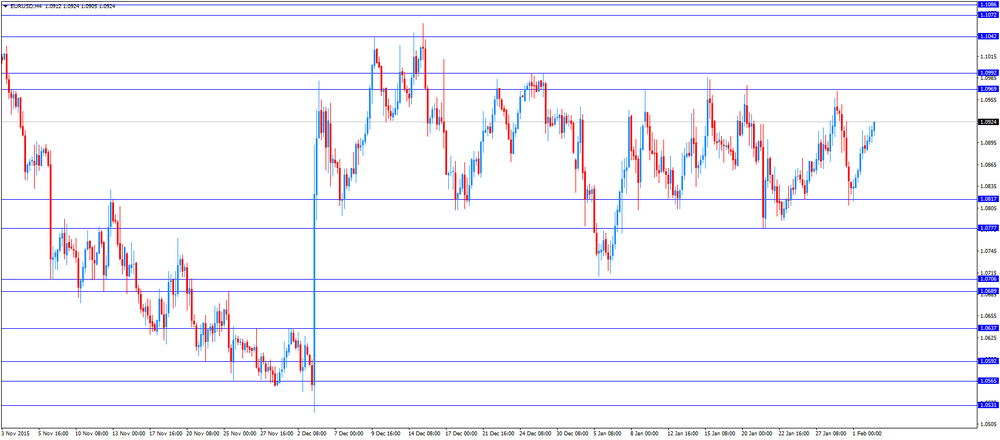This screenshot has height=440, width=1000.
Task: Select the 1.0969 horizontal line price label
Action: coord(987,89)
